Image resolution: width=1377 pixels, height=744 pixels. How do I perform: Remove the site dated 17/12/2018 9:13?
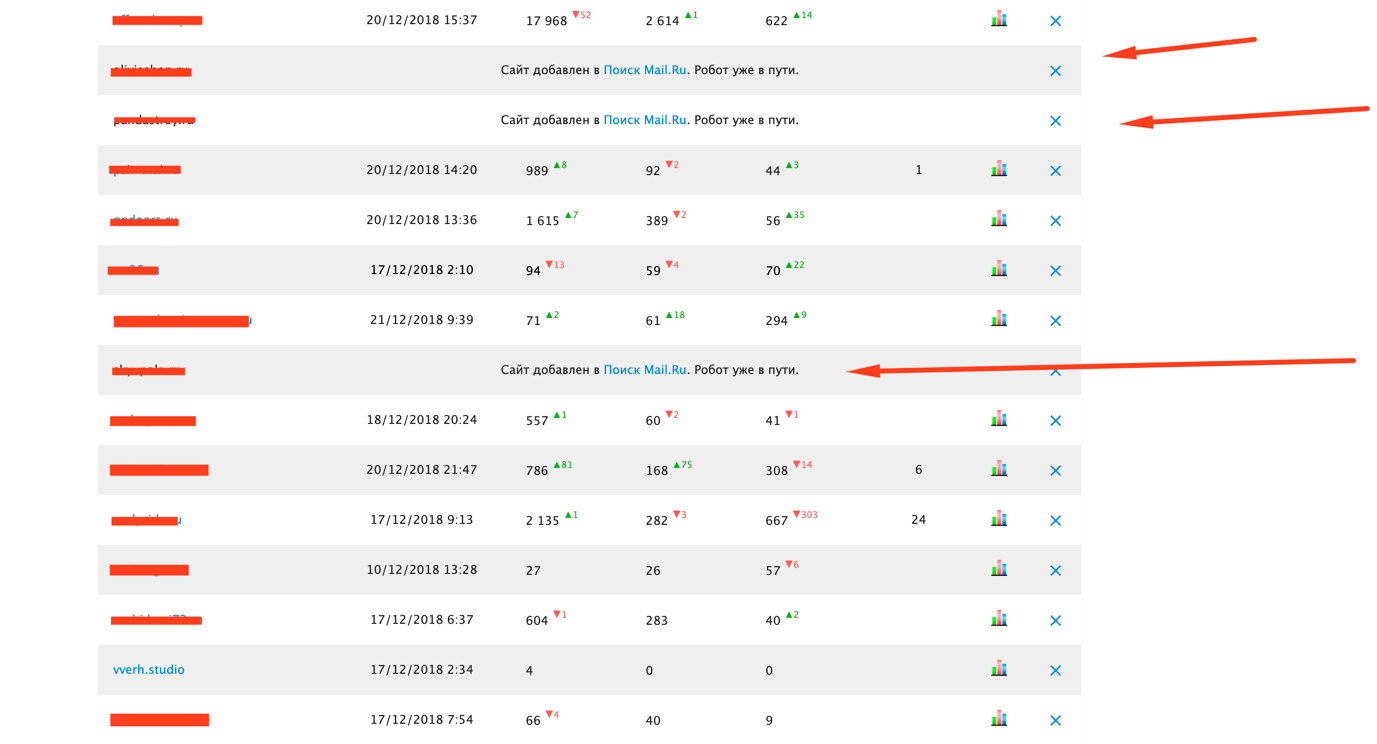tap(1055, 521)
